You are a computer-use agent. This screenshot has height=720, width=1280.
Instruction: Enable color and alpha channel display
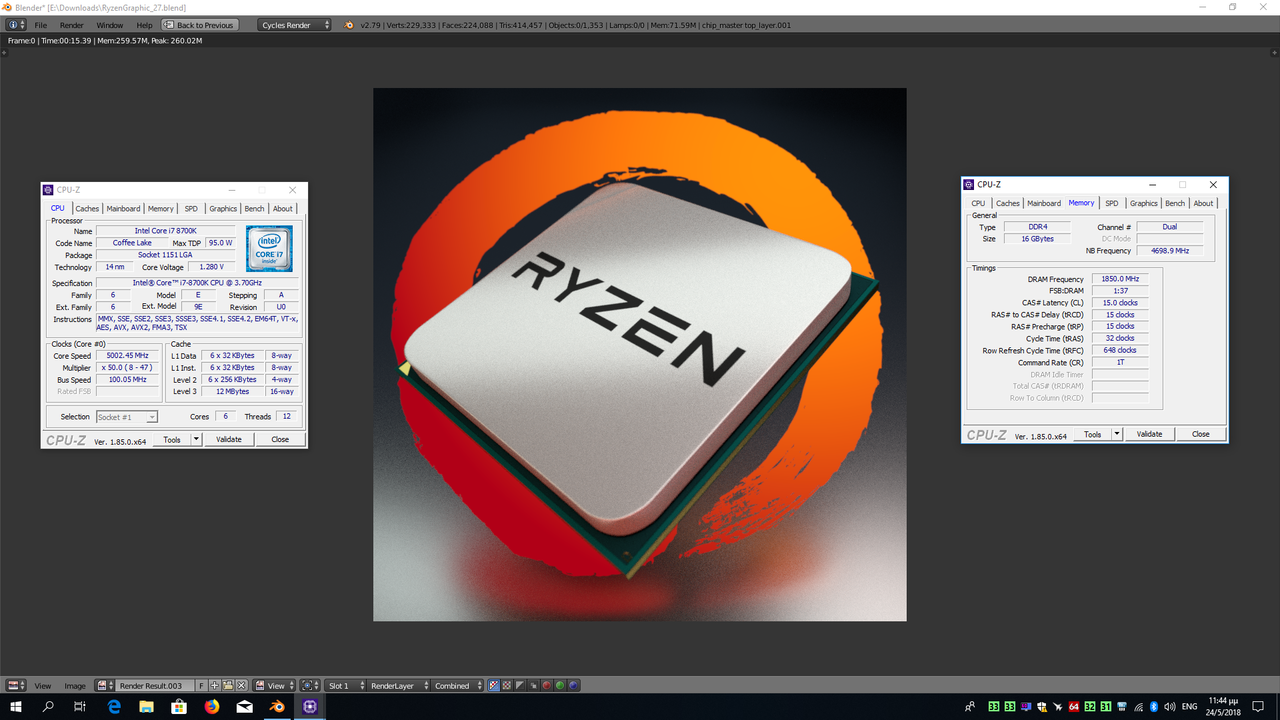coord(493,686)
